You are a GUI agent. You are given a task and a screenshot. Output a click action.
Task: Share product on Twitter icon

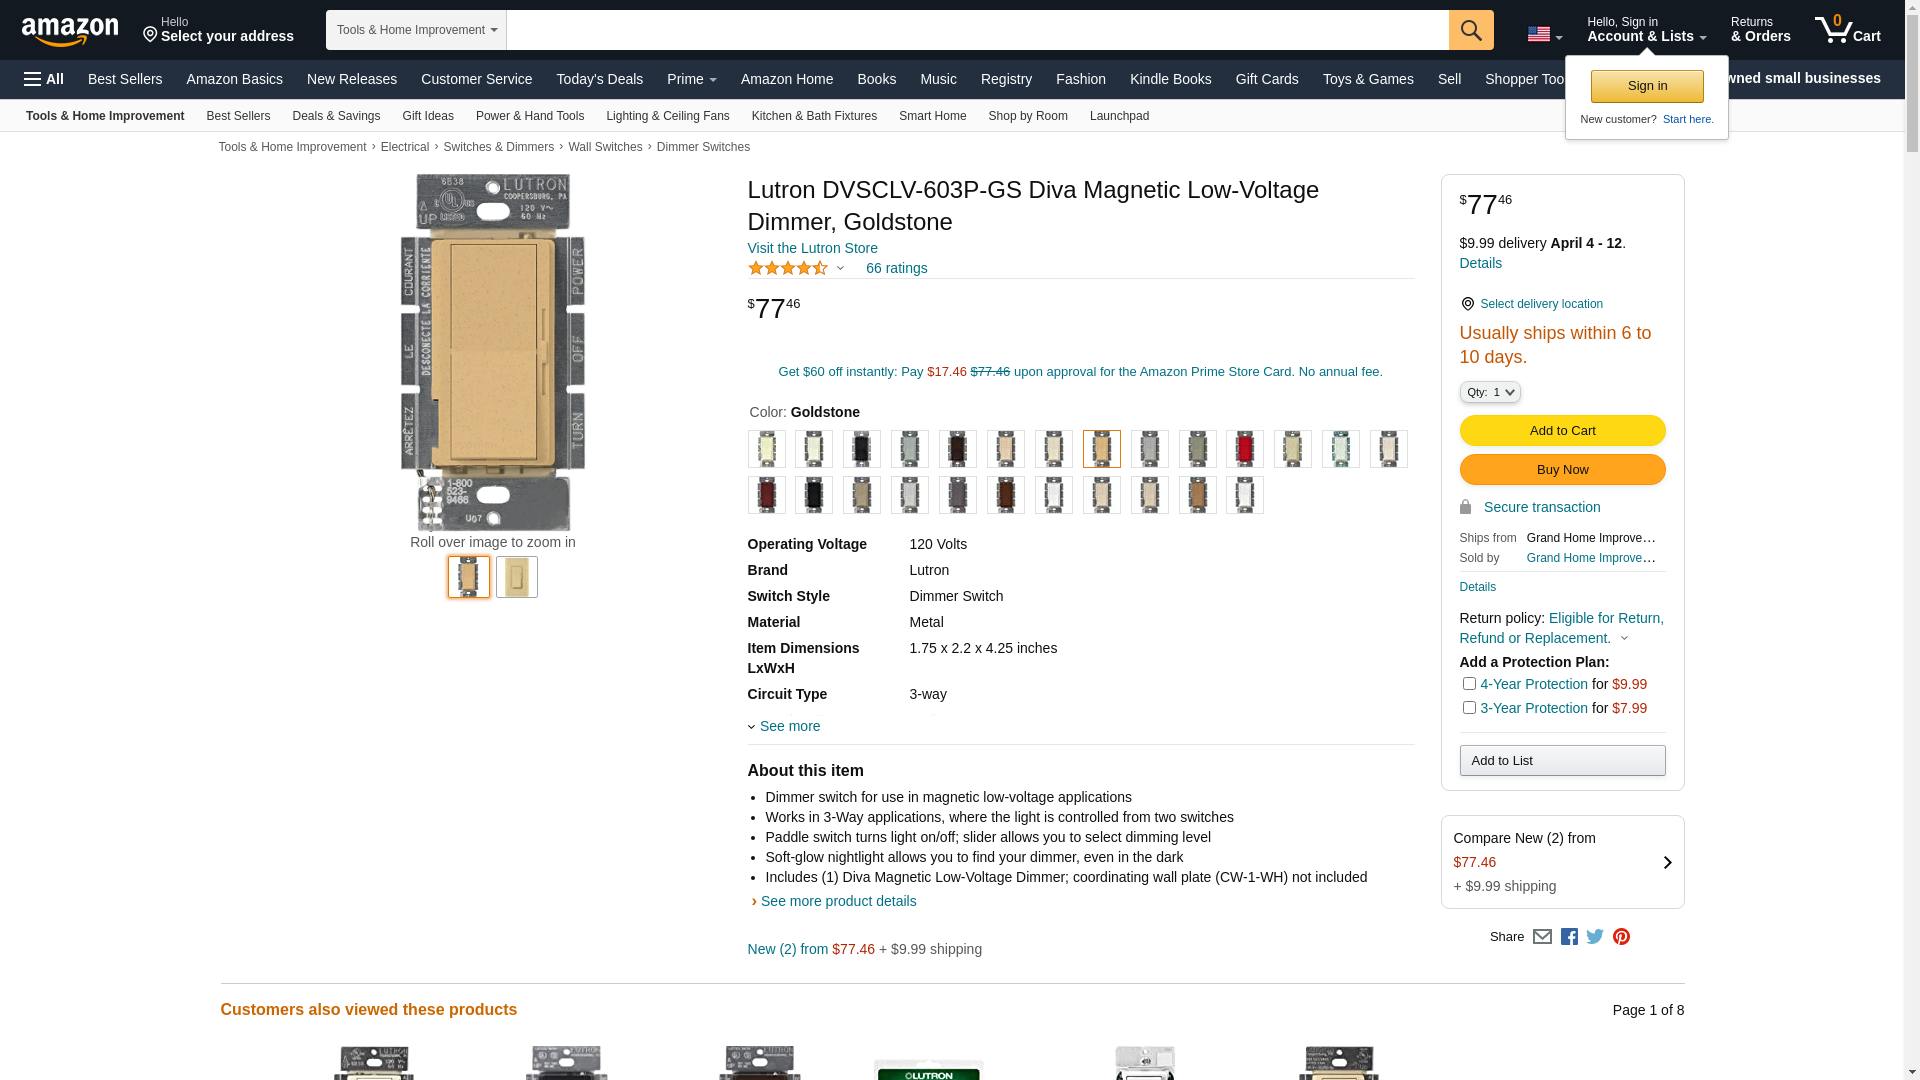[1595, 937]
